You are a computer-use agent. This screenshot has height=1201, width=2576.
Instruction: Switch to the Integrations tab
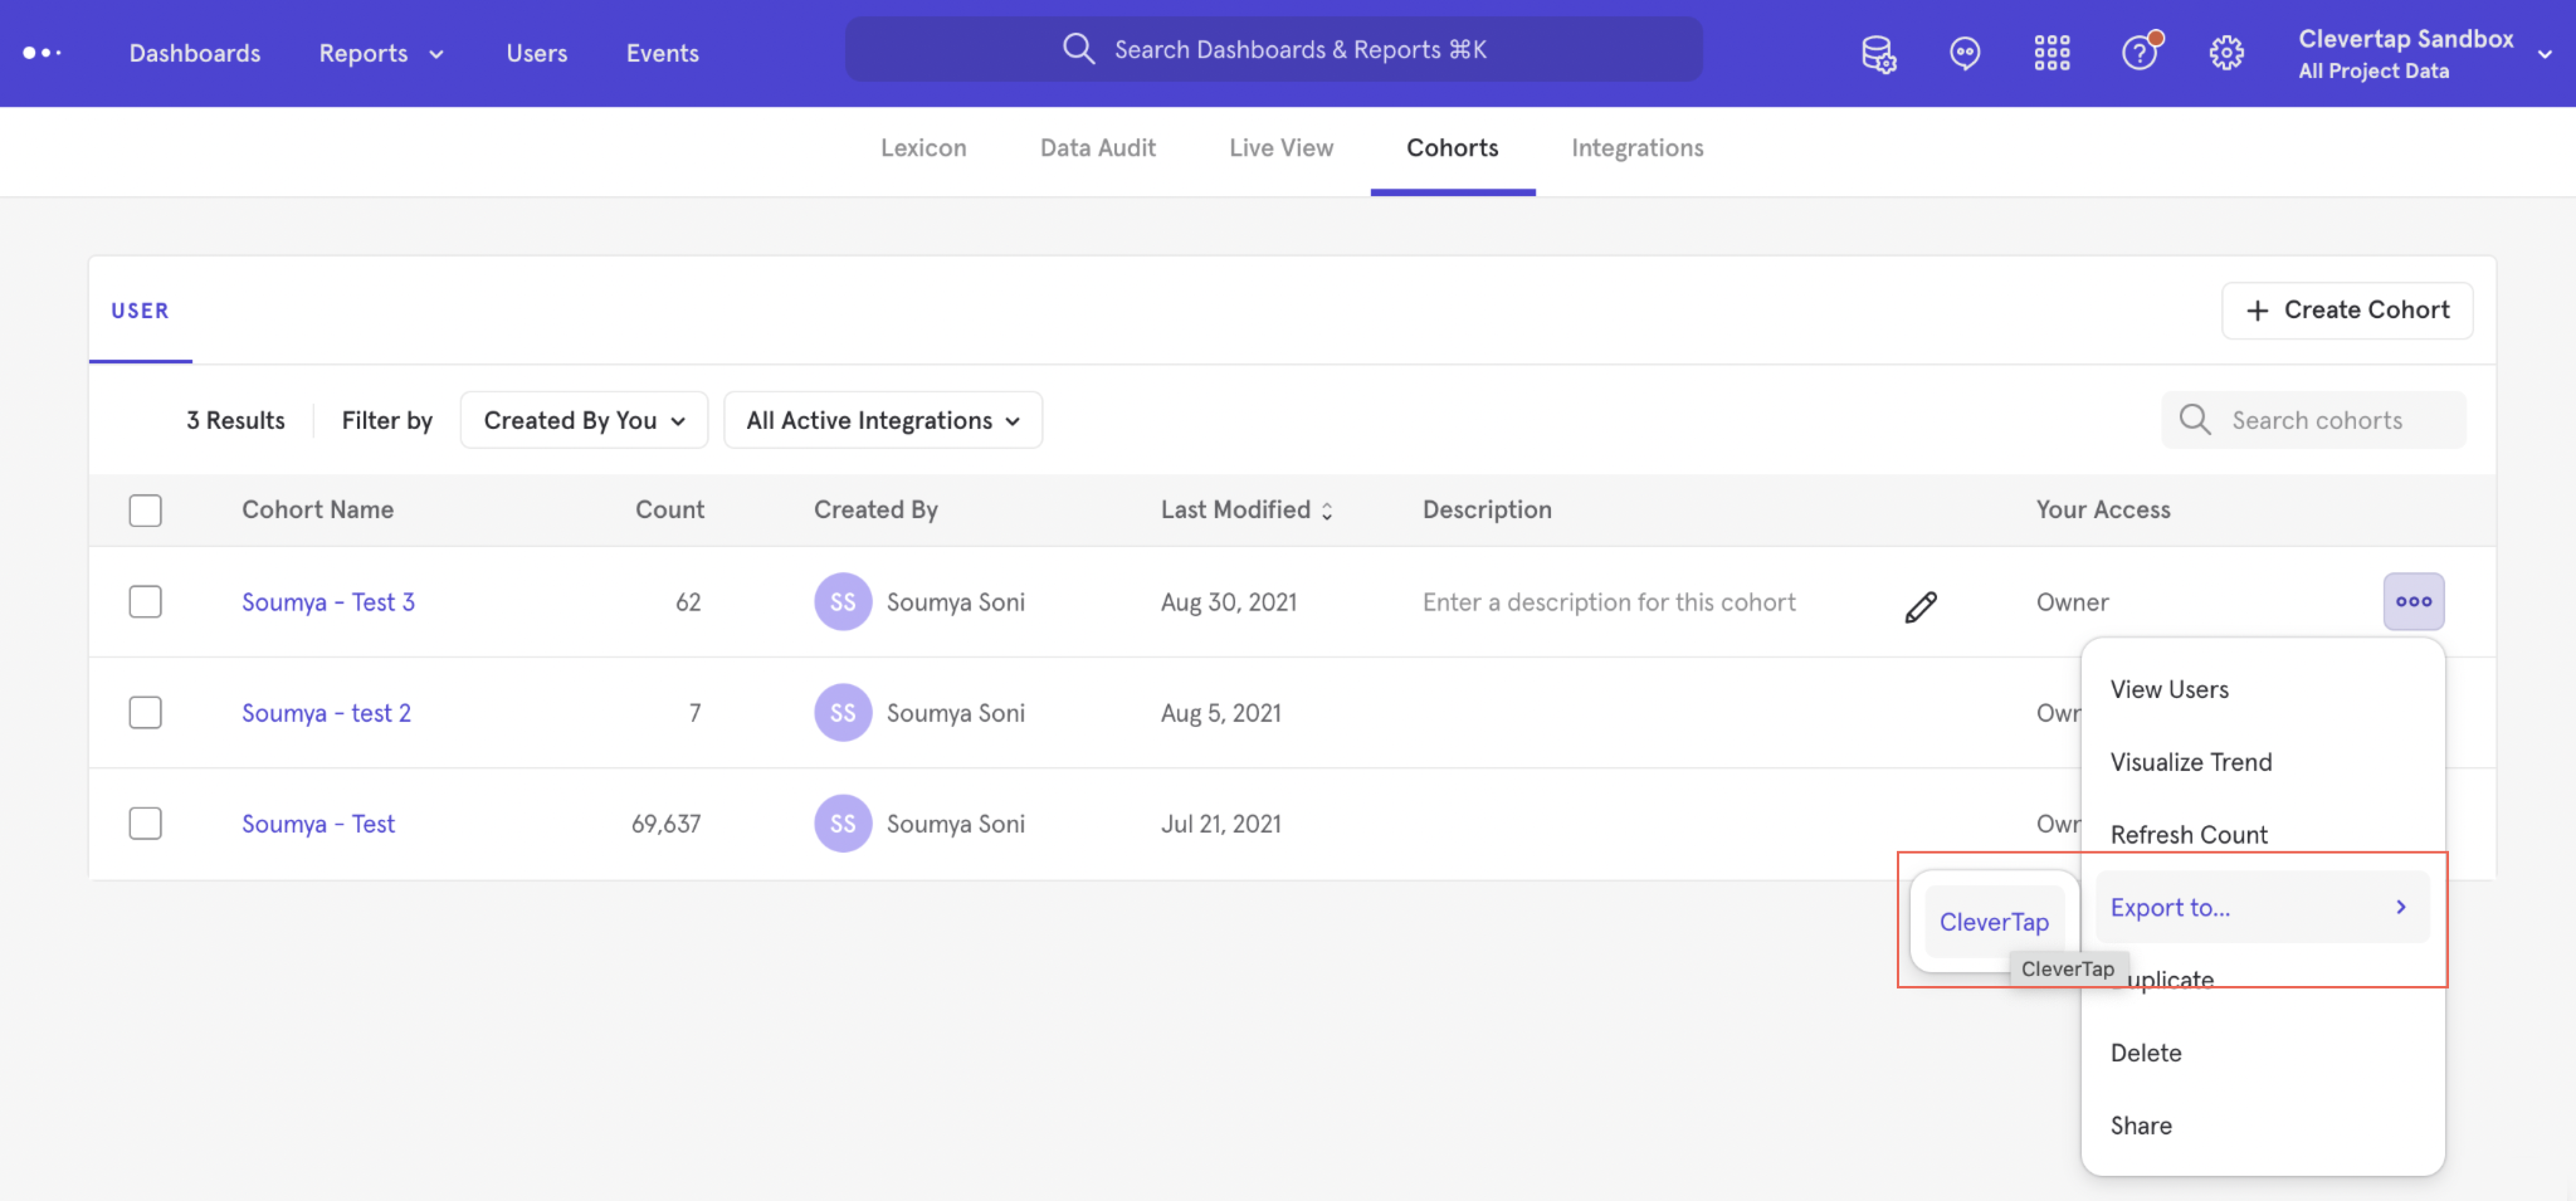pos(1636,147)
